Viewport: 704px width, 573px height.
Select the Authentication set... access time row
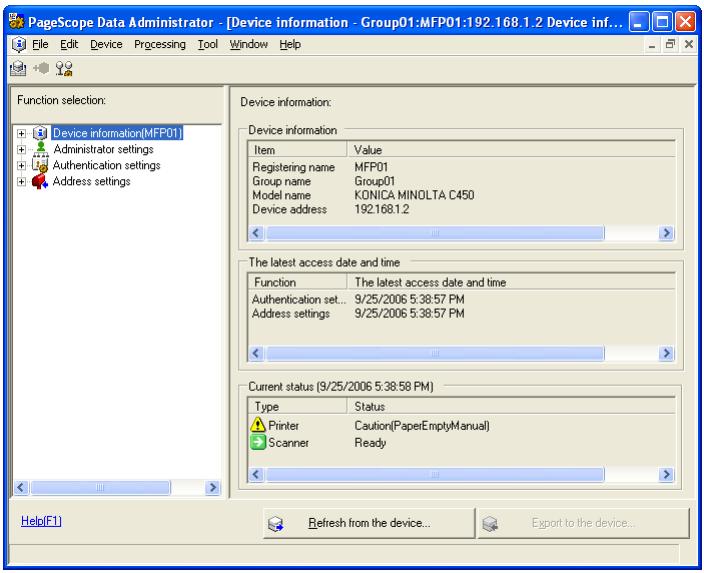(x=462, y=299)
